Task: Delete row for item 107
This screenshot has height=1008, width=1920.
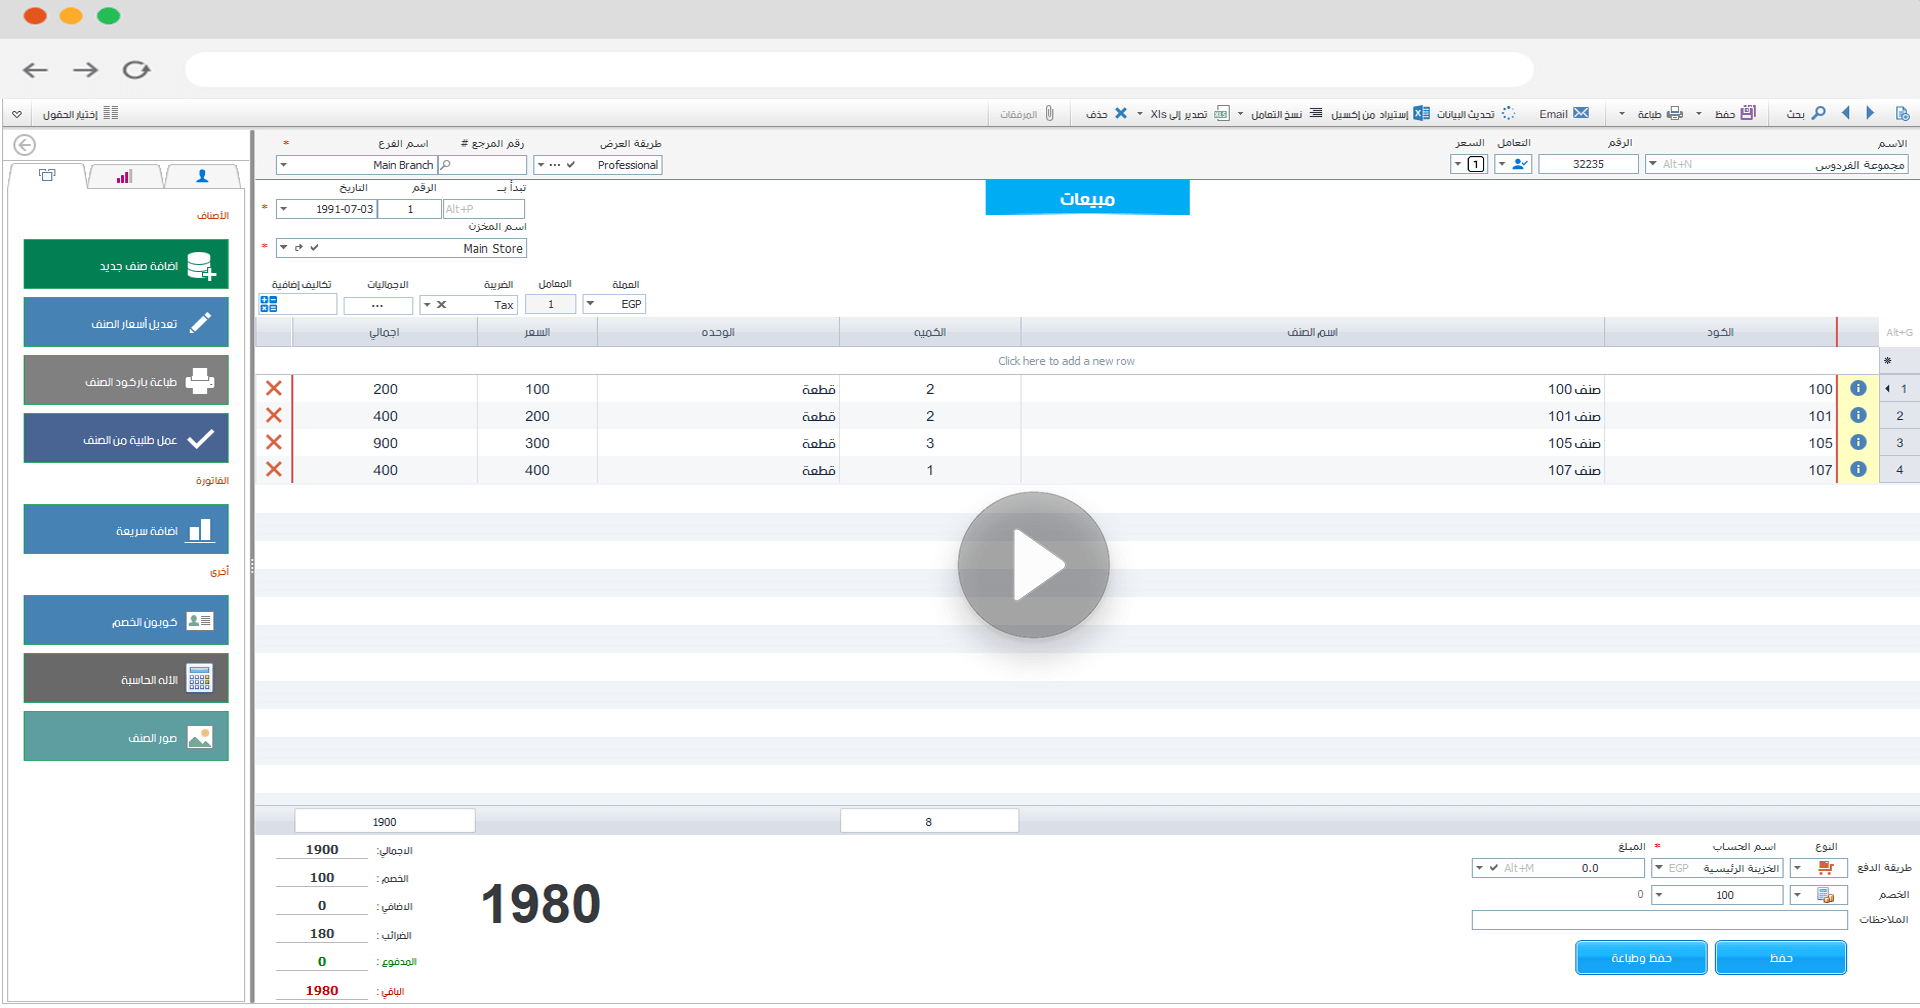Action: click(273, 469)
